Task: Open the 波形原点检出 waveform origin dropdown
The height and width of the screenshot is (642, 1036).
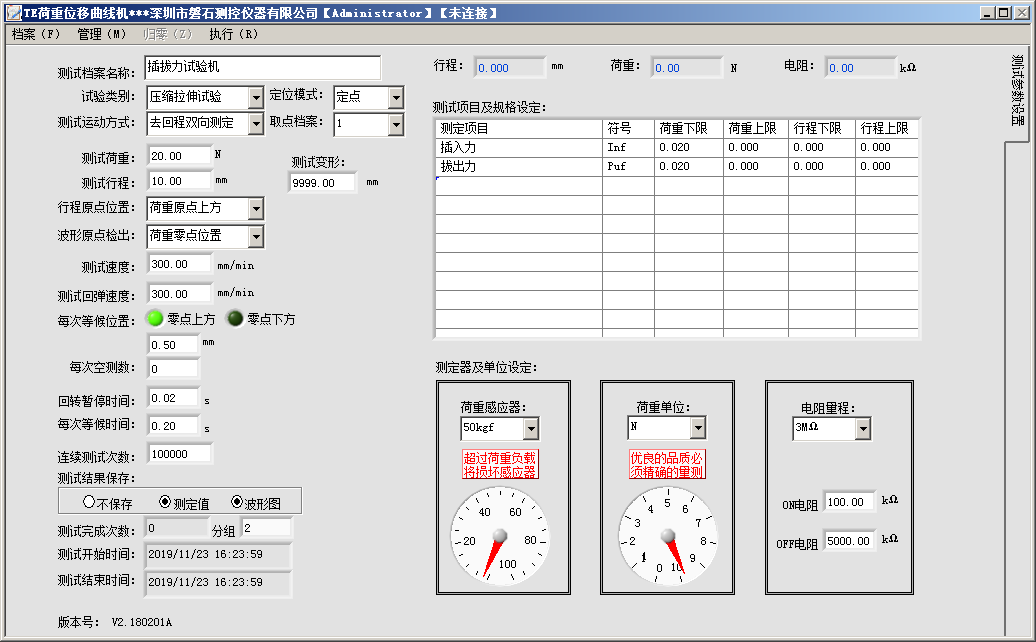Action: pyautogui.click(x=257, y=236)
